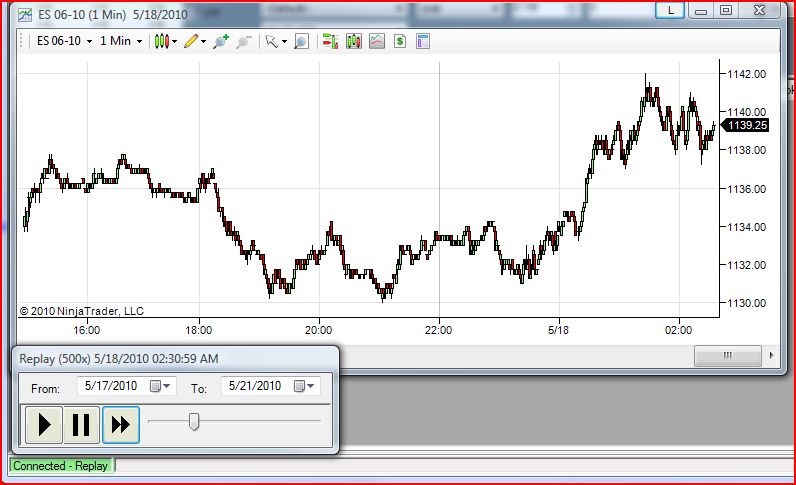This screenshot has width=796, height=485.
Task: Open the indicators line chart icon
Action: [377, 41]
